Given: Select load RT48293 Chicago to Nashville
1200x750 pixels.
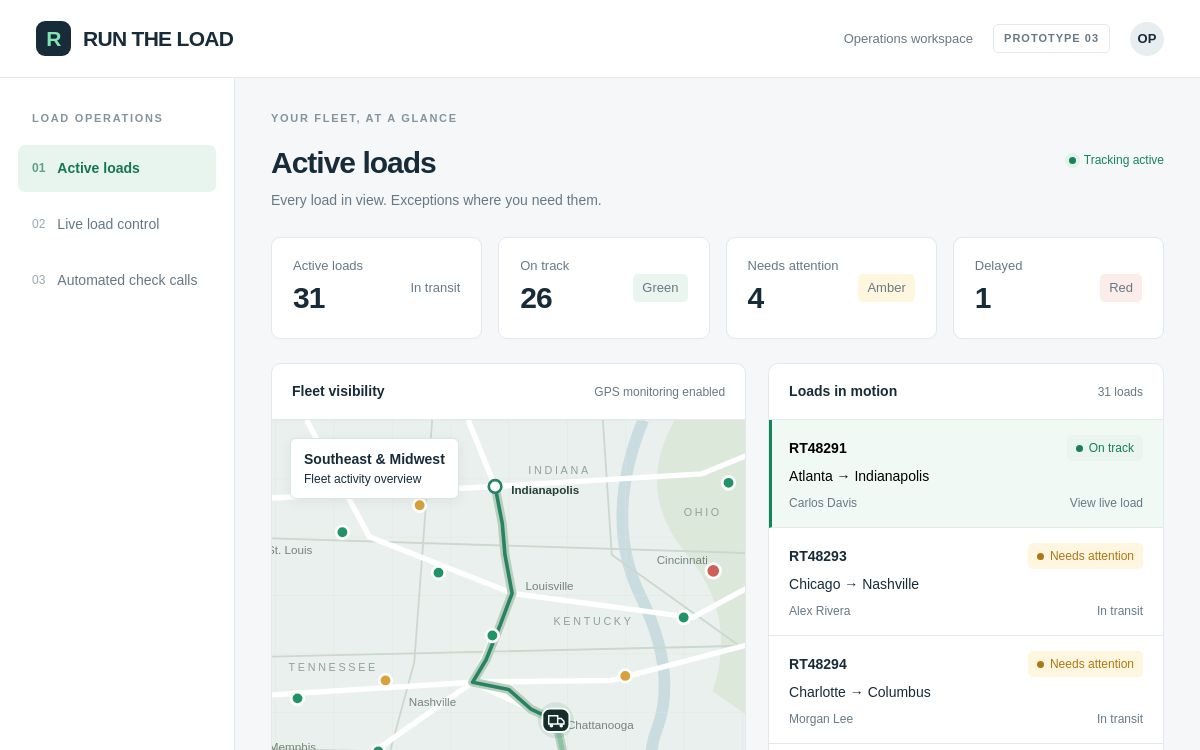Looking at the screenshot, I should click(x=966, y=582).
